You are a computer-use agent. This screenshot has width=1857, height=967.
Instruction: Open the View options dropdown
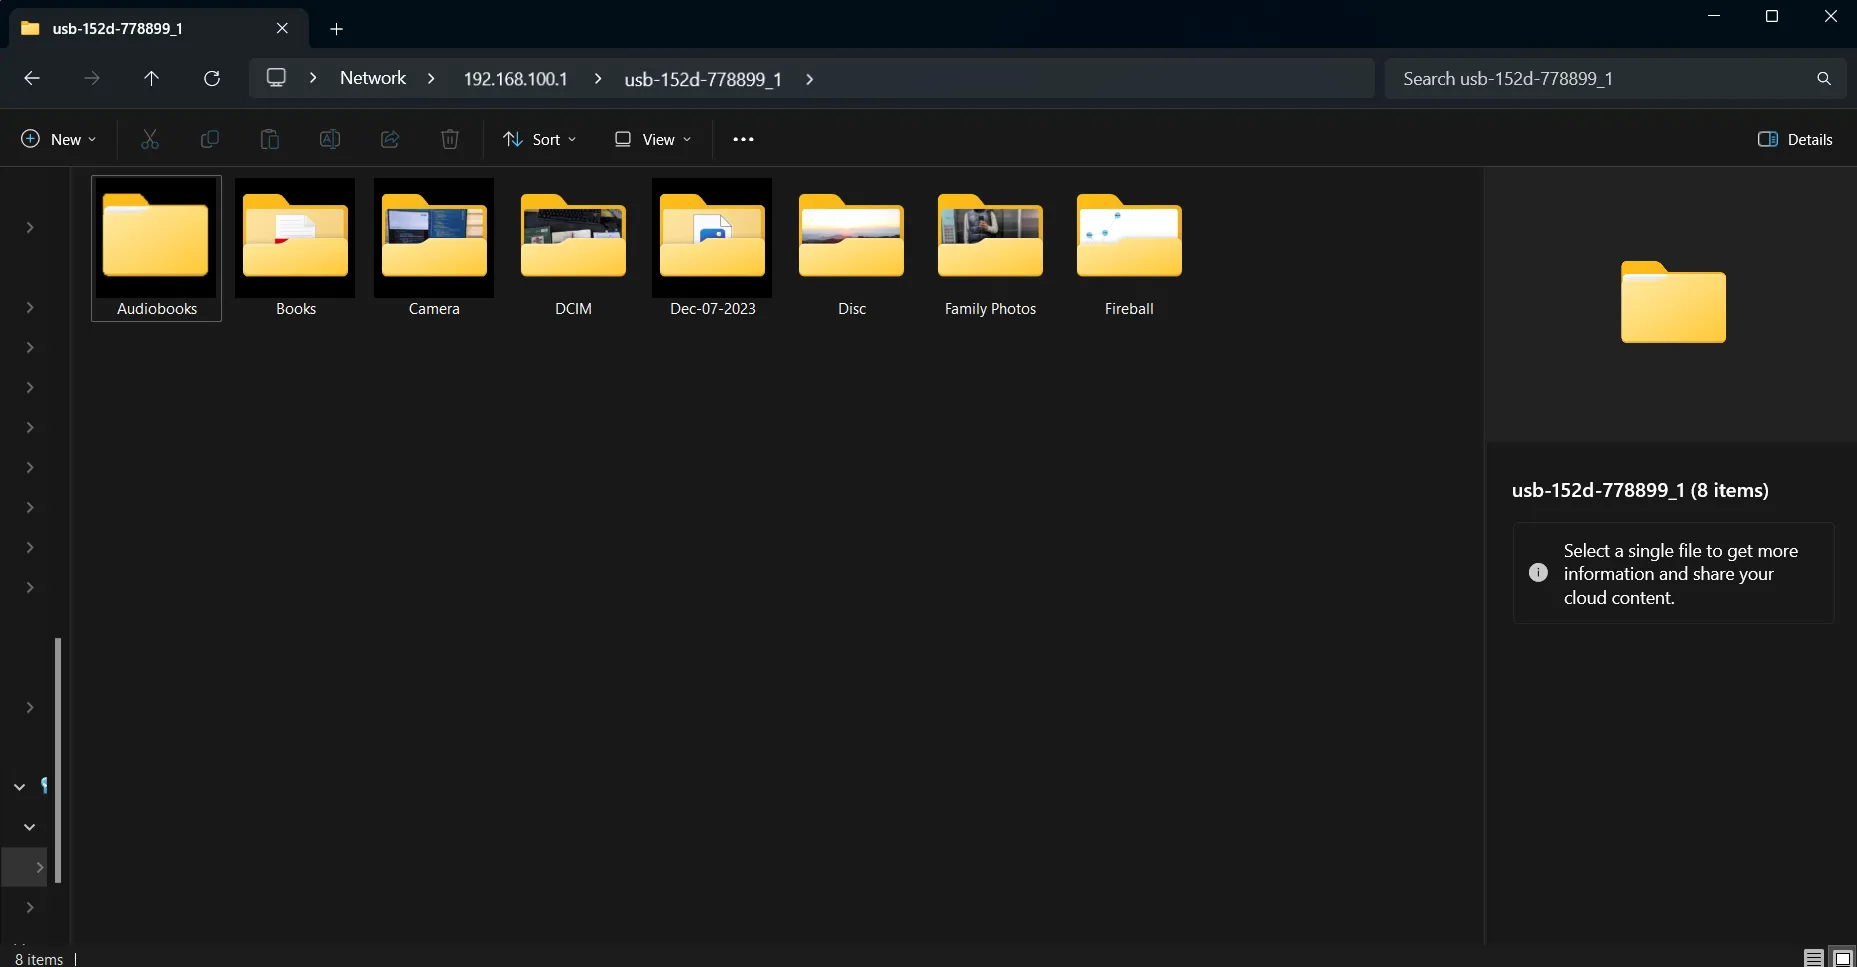[652, 139]
